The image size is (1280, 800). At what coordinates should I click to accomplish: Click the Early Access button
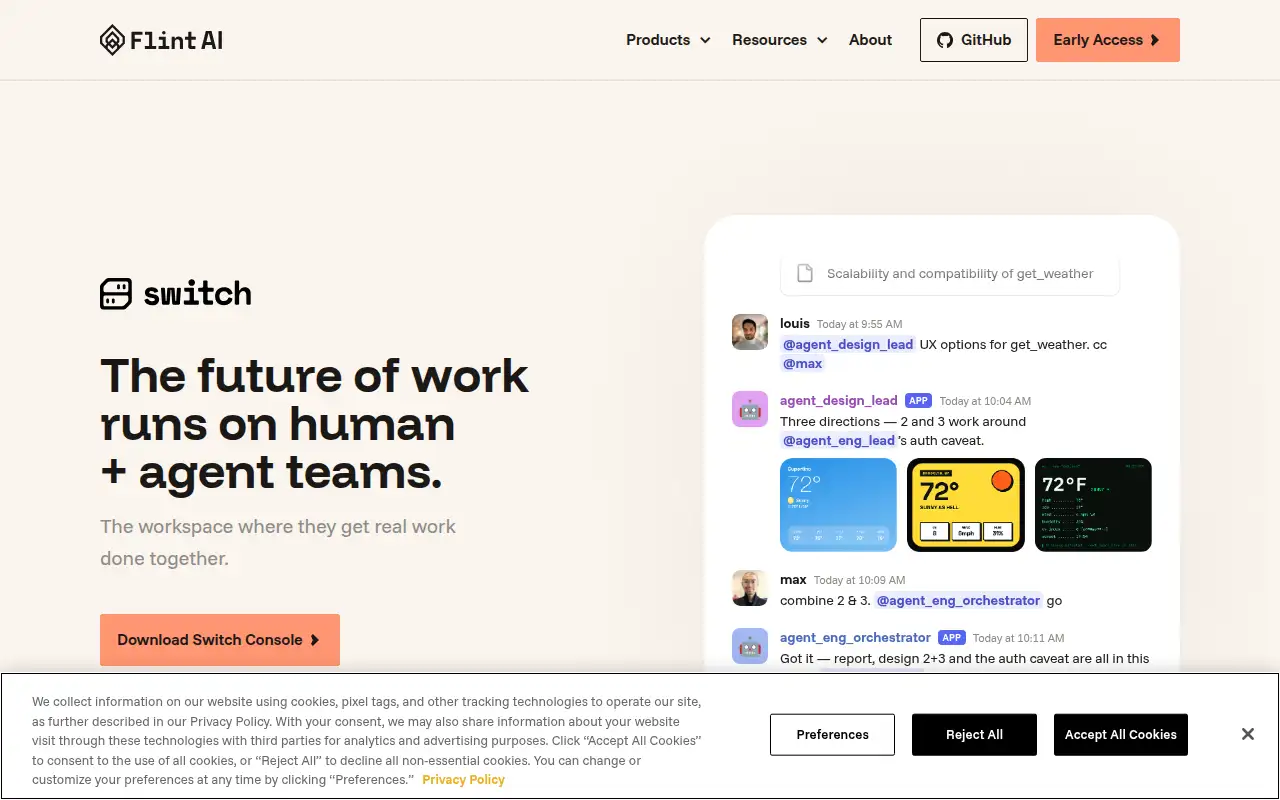tap(1108, 40)
